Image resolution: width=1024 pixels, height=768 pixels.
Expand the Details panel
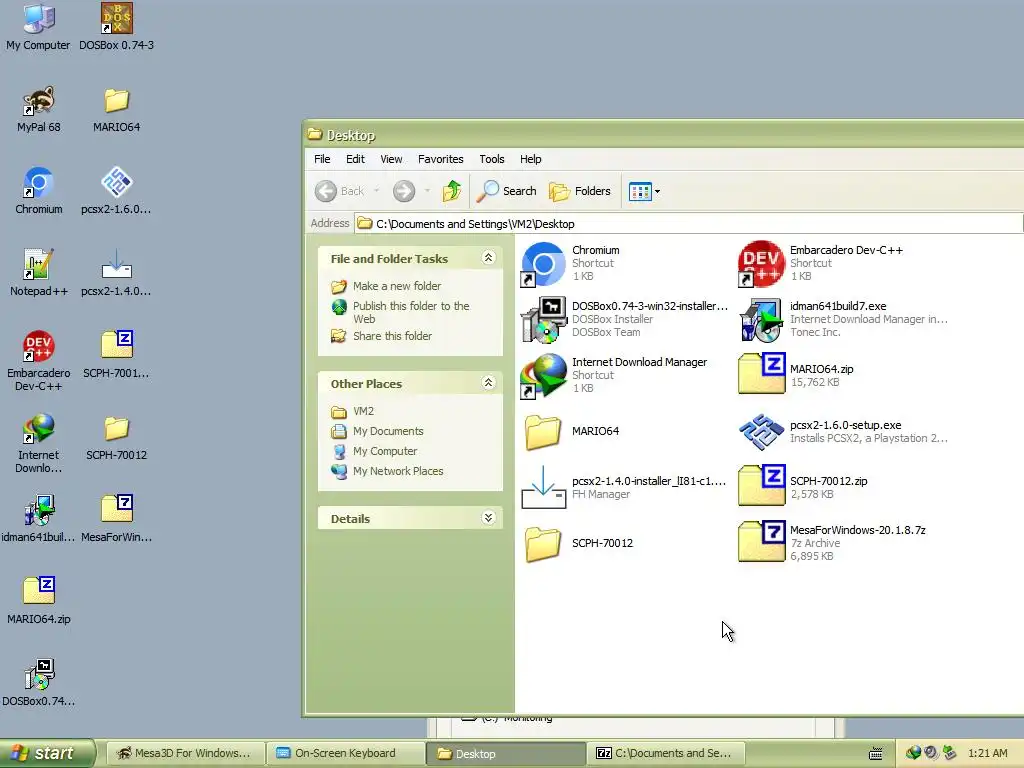(x=488, y=518)
